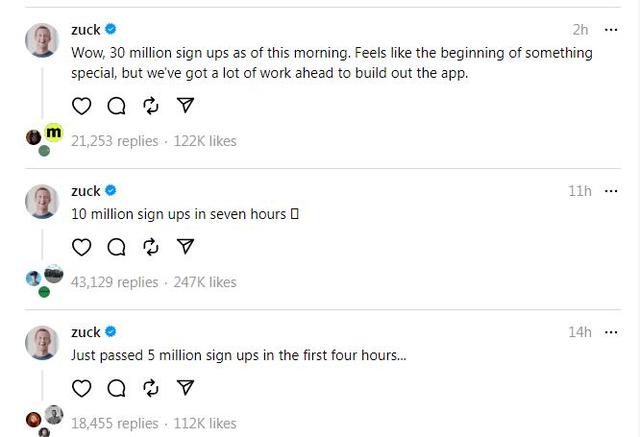
Task: Like the 5 million sign ups post
Action: 83,387
